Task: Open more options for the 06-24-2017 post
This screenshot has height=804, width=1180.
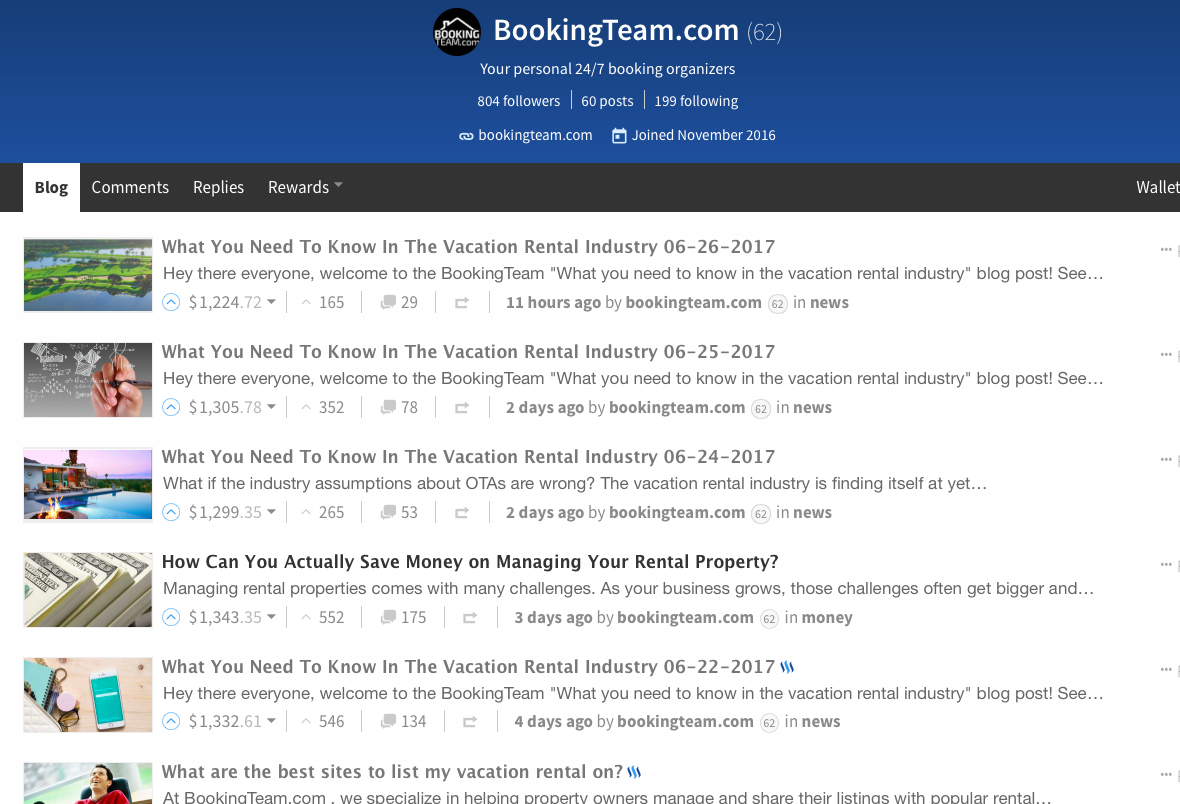Action: 1166,459
